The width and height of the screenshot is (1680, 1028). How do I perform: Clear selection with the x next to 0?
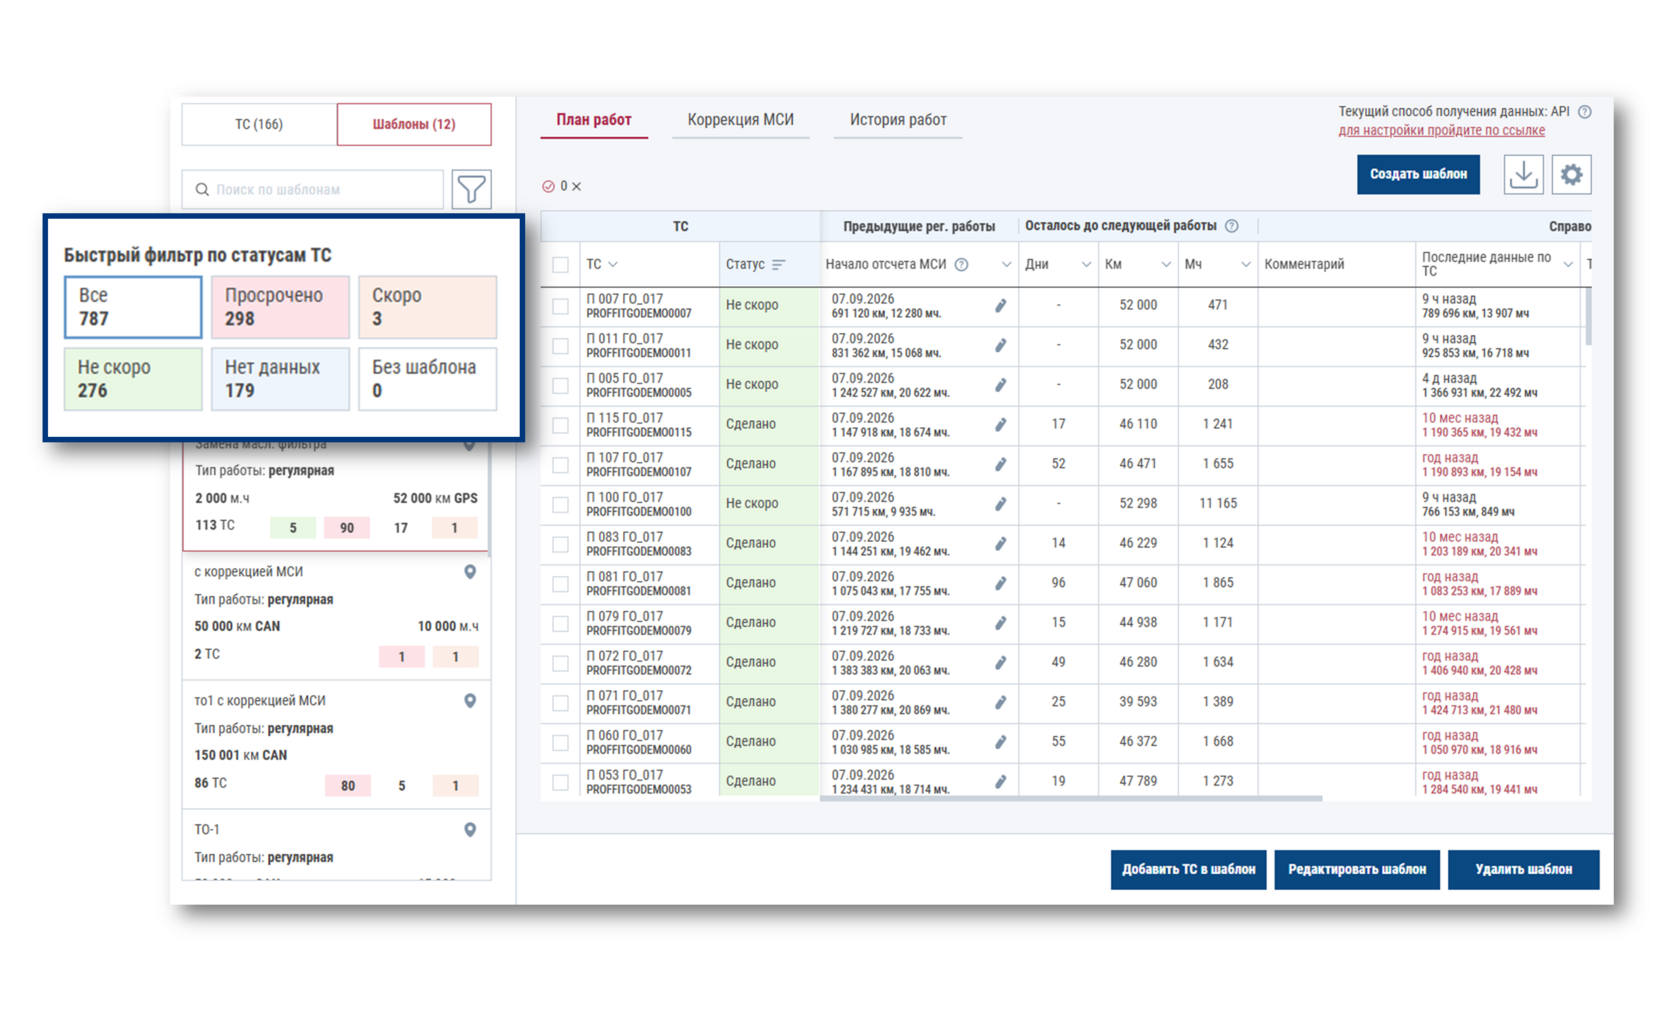point(577,187)
